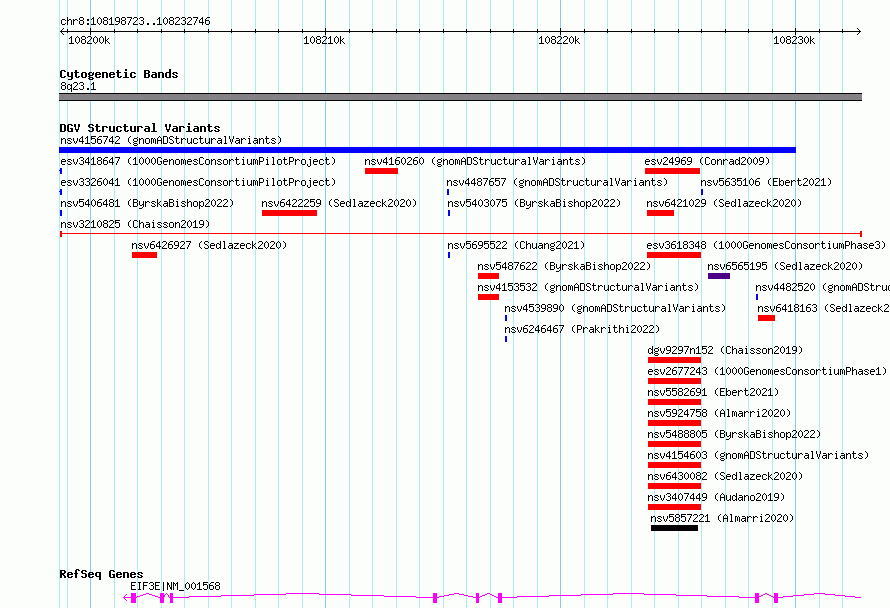Click nsv4487657 variant label
890x608 pixels.
point(557,182)
